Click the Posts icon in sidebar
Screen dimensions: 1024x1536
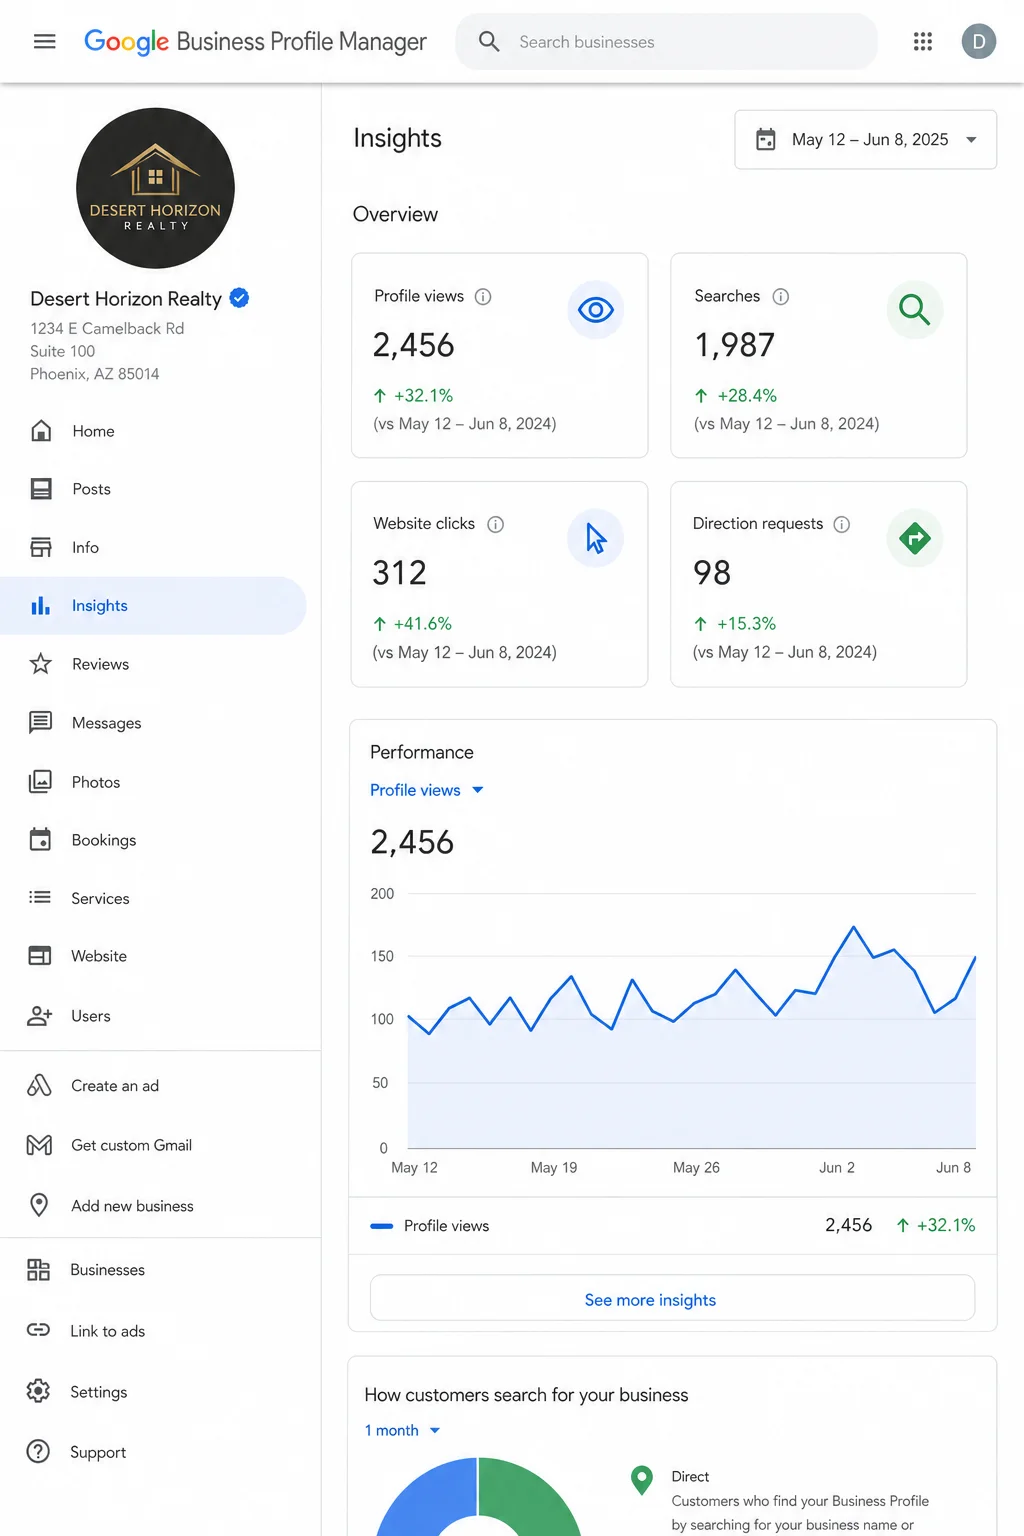coord(41,489)
